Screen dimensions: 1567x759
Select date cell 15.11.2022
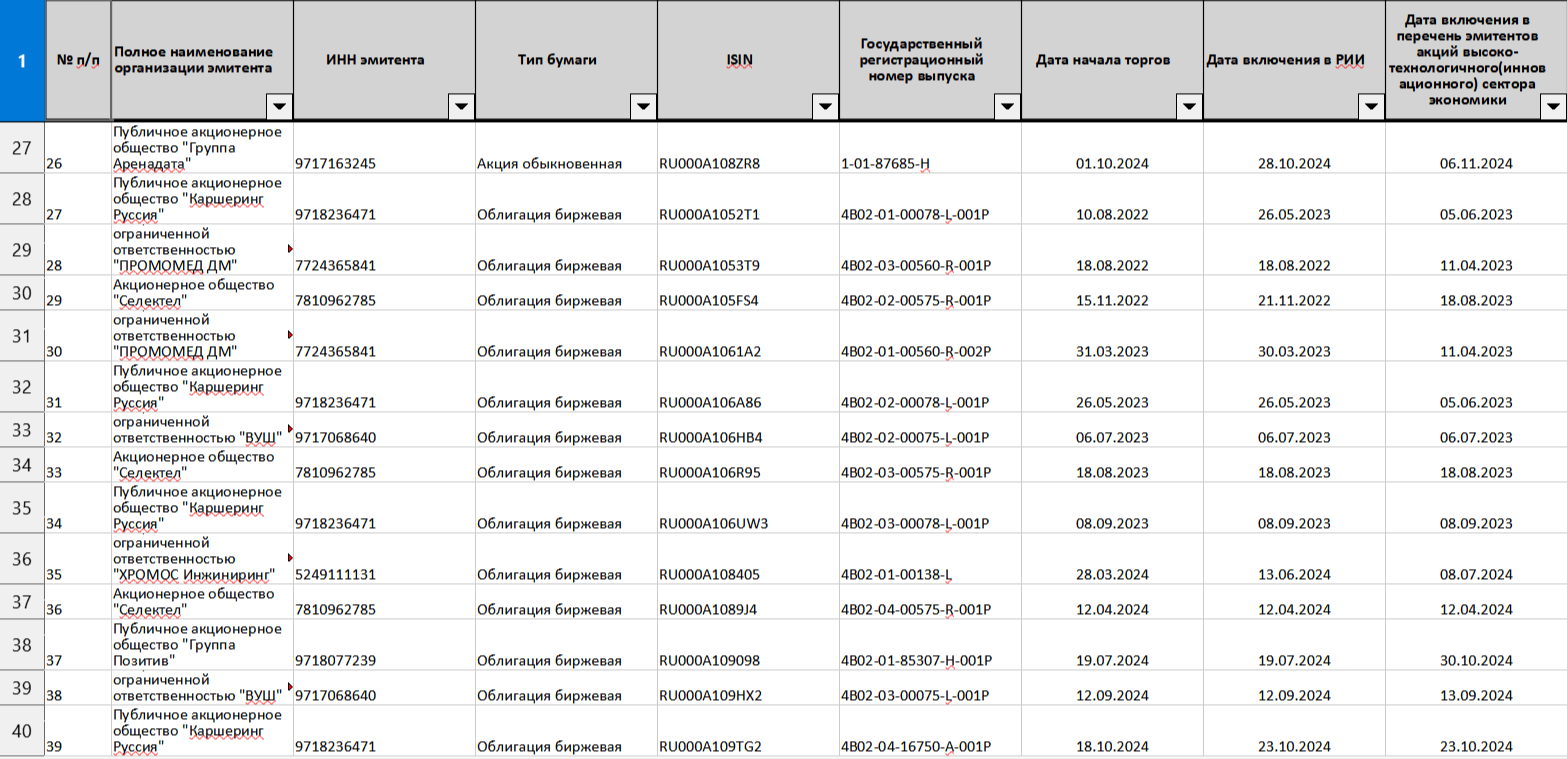(1112, 293)
